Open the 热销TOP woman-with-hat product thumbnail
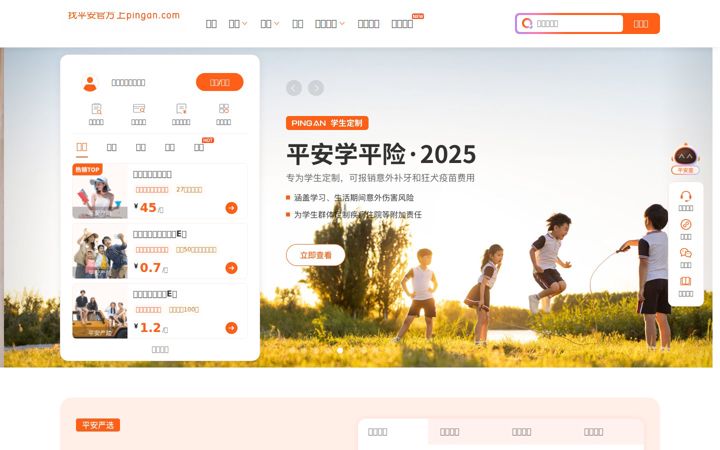 click(100, 191)
